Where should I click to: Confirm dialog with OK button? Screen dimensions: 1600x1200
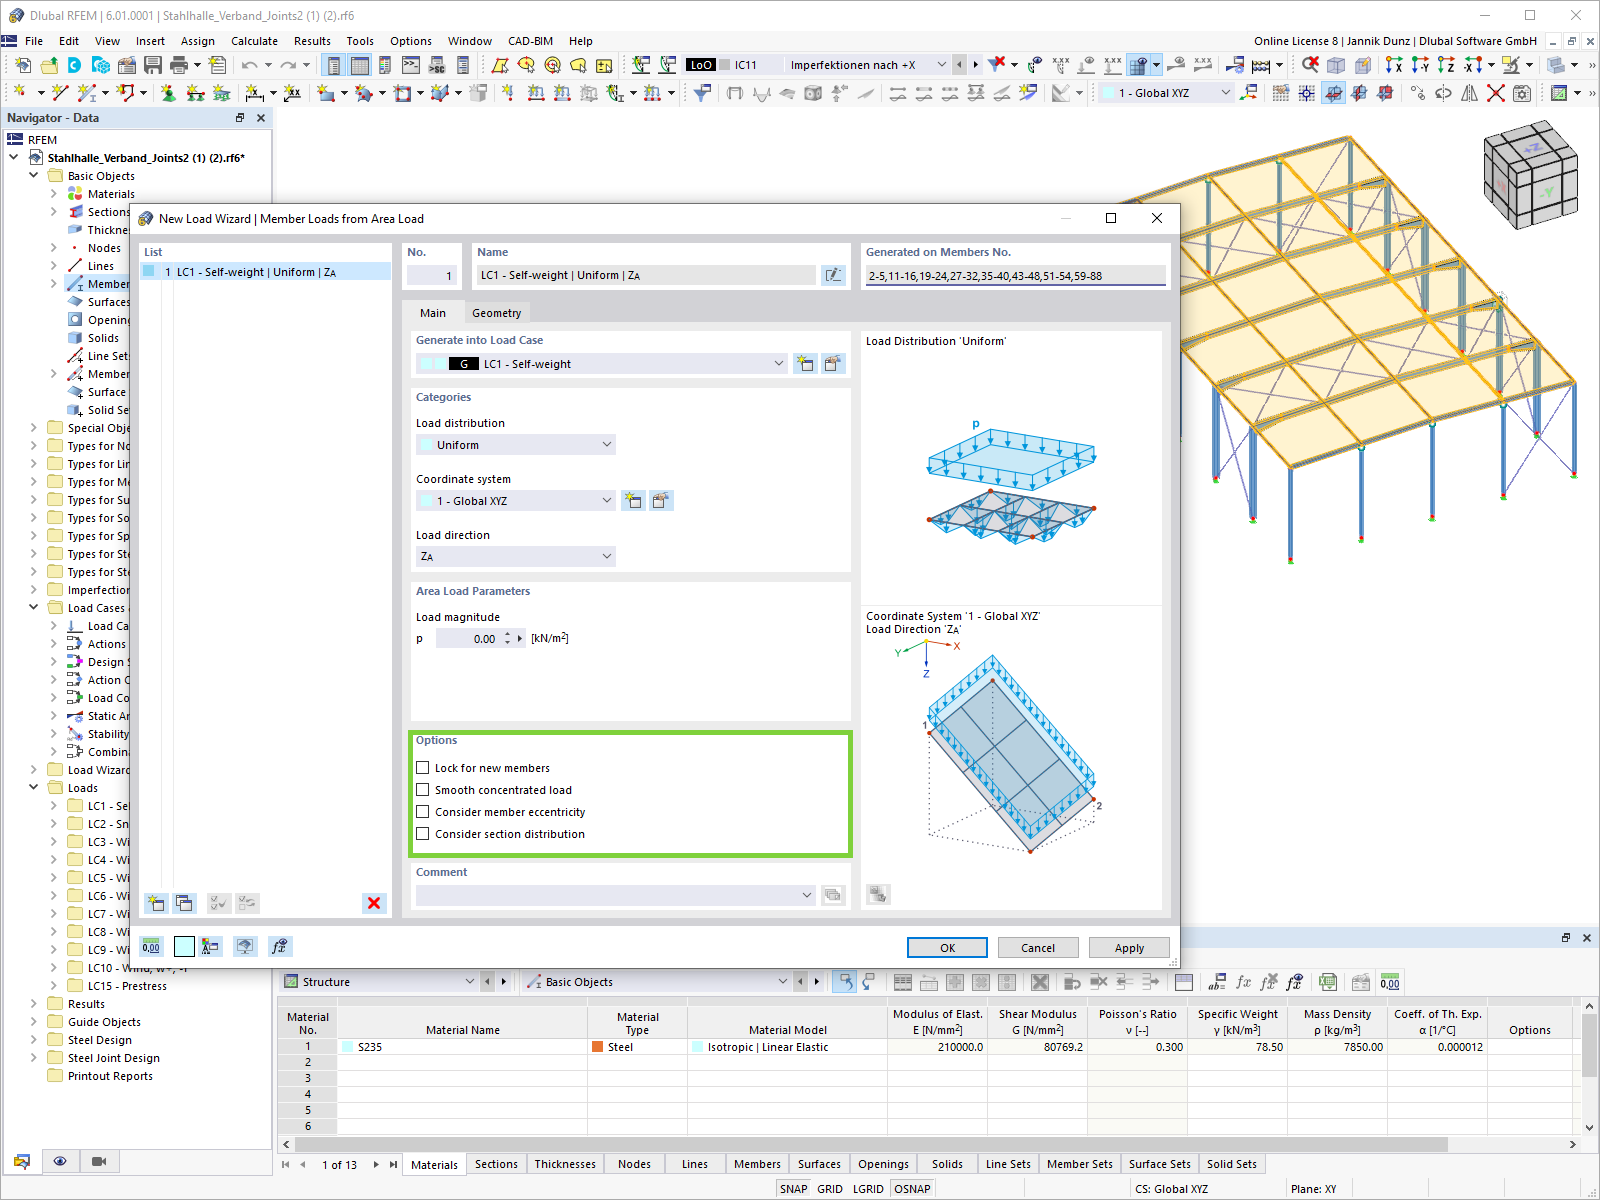947,948
